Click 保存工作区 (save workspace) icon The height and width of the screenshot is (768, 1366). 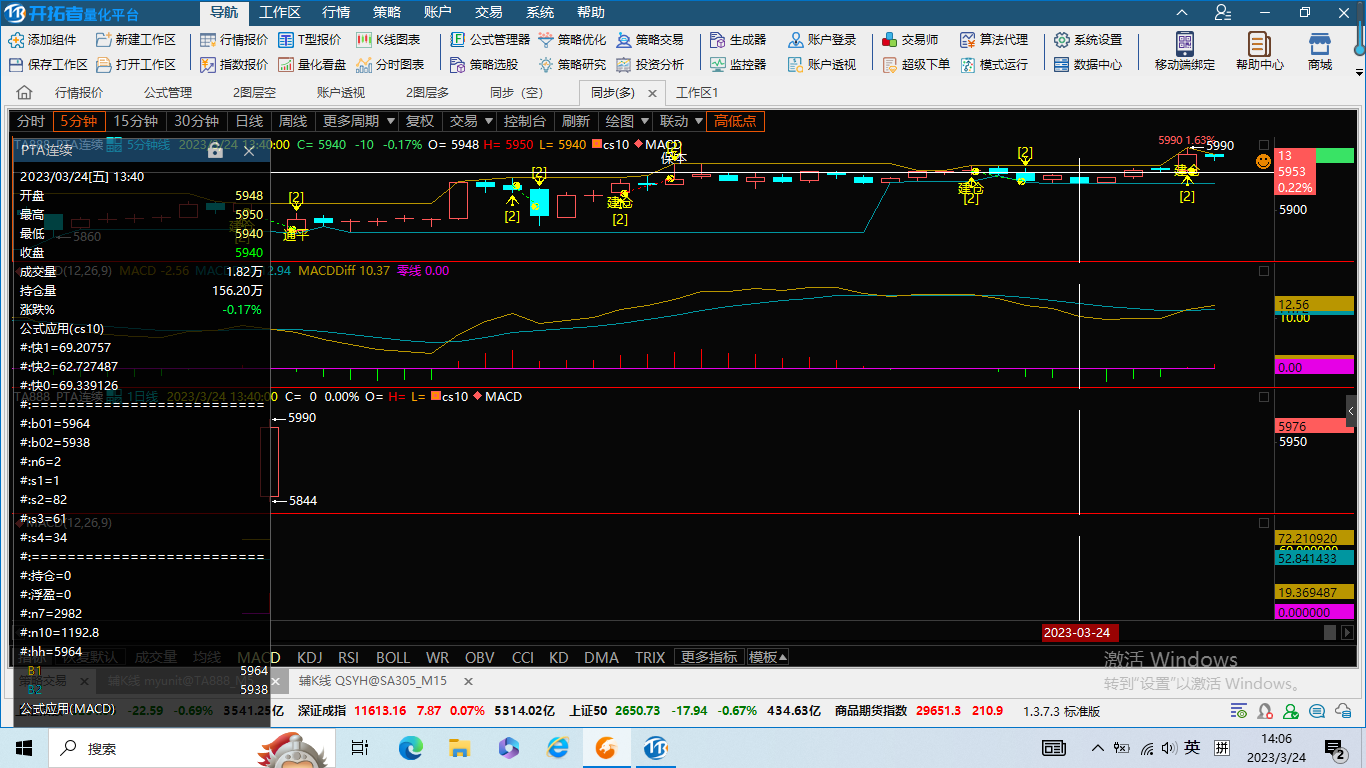click(x=16, y=64)
